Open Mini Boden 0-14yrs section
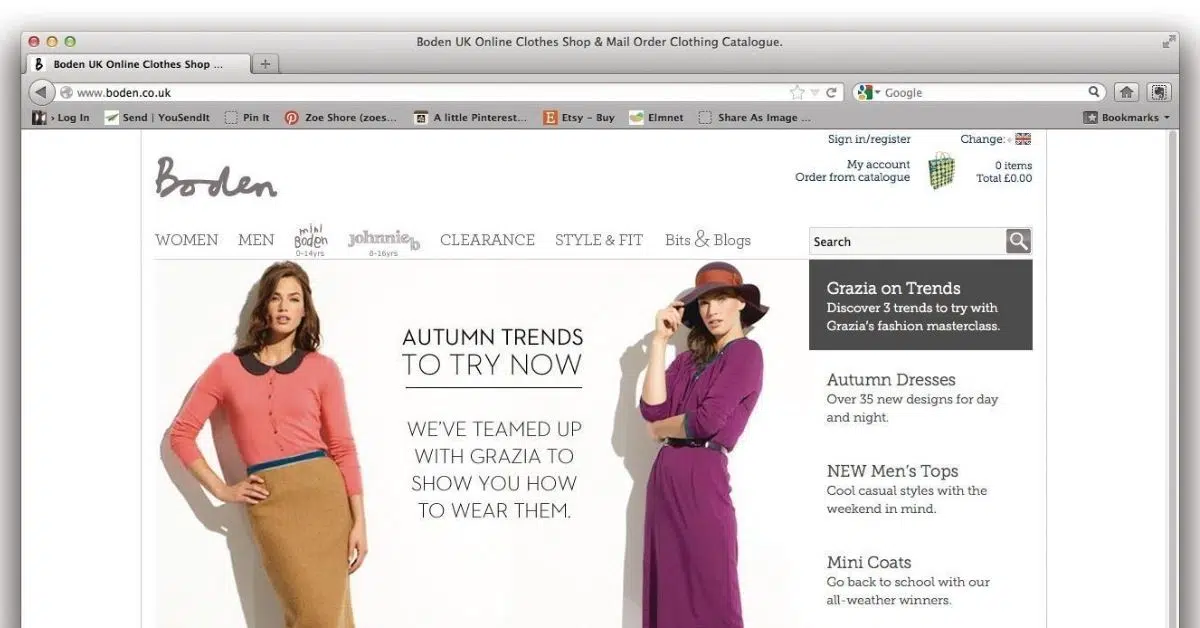1200x628 pixels. tap(311, 240)
